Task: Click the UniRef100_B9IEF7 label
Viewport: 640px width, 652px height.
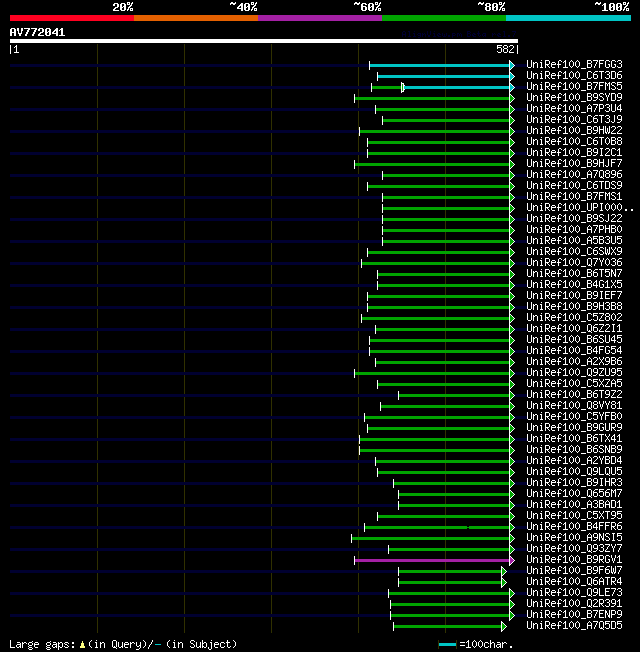Action: tap(574, 296)
